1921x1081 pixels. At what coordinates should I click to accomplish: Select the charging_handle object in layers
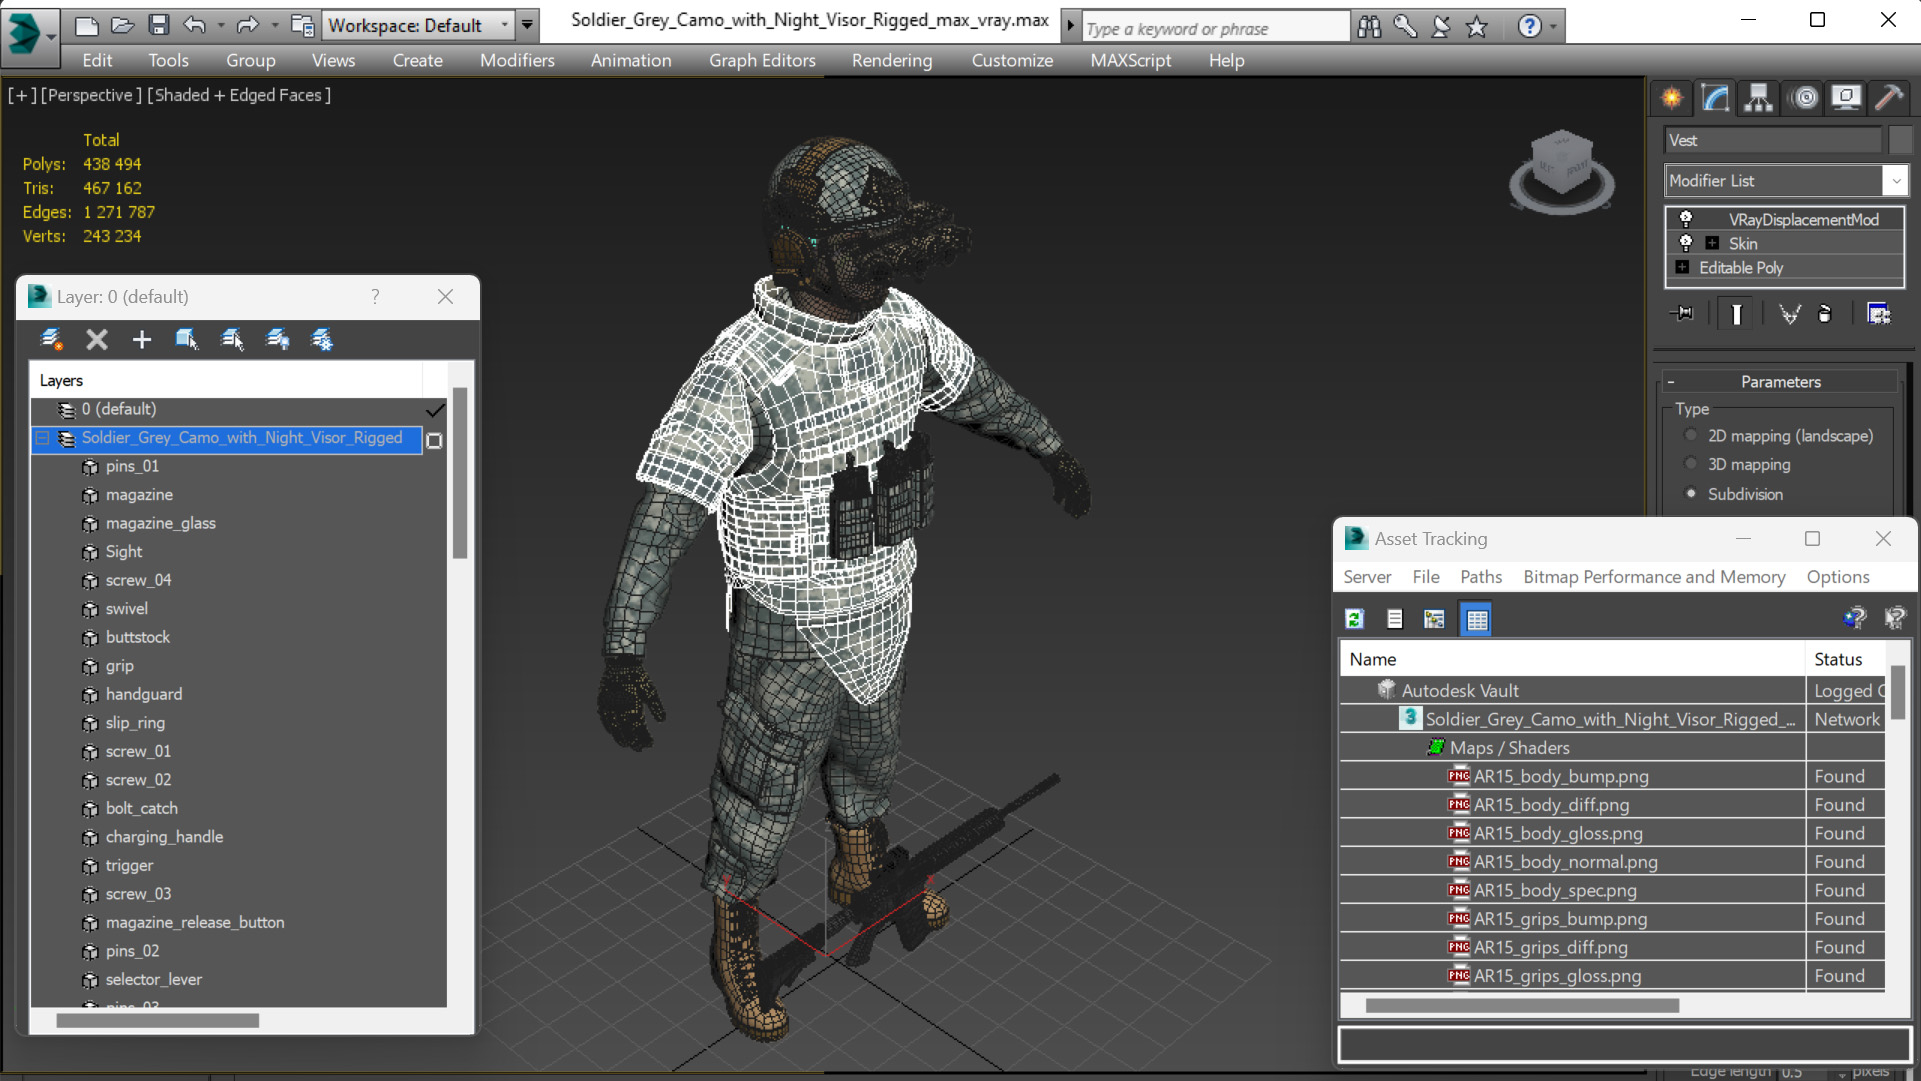[x=164, y=837]
